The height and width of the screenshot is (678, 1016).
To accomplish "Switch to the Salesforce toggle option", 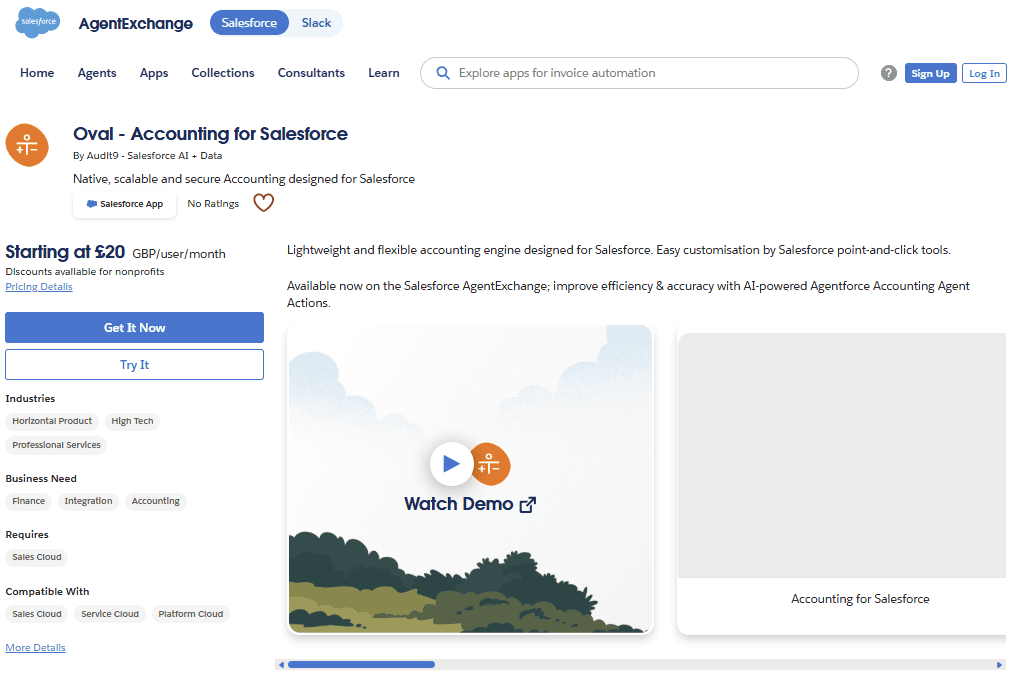I will tap(249, 23).
